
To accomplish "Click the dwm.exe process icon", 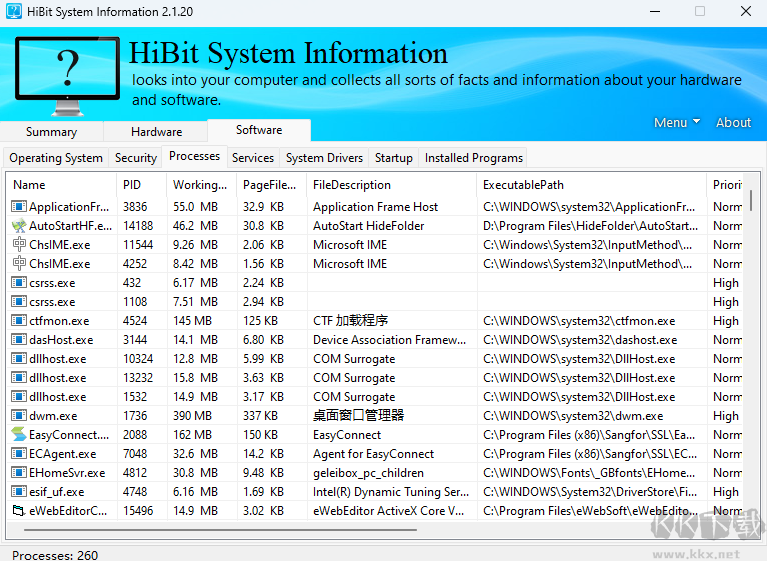I will 19,416.
